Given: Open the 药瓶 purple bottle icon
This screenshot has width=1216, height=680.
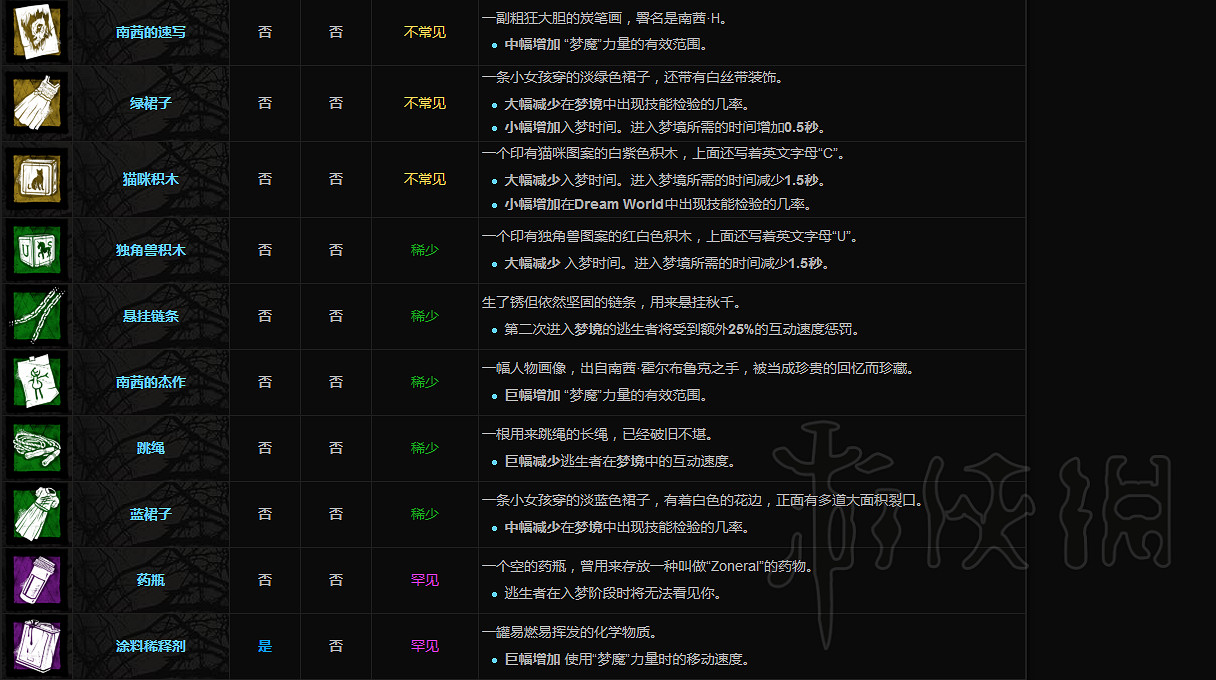Looking at the screenshot, I should click(x=37, y=580).
